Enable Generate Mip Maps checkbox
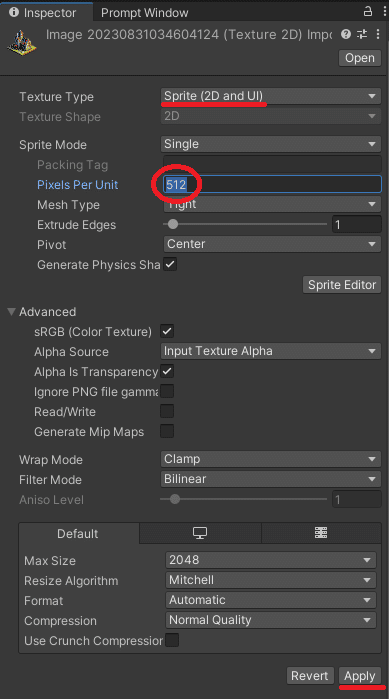389x699 pixels. click(x=167, y=431)
